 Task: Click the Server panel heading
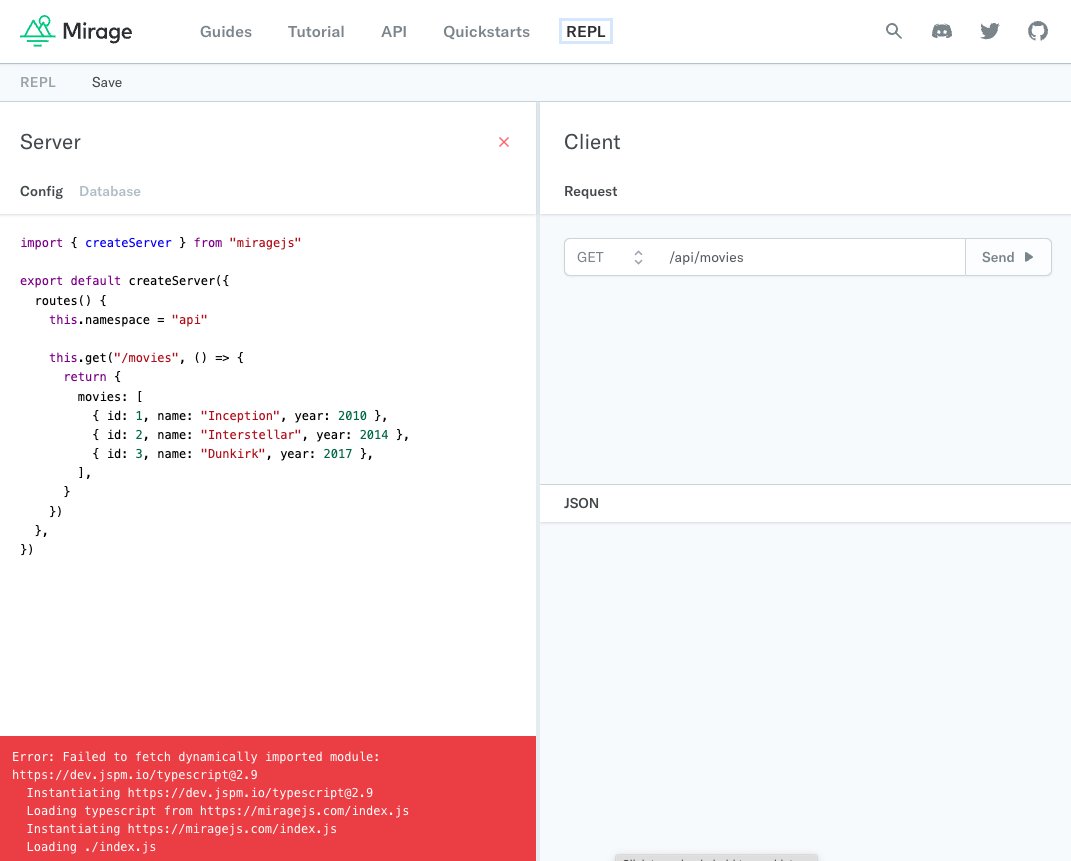tap(51, 142)
